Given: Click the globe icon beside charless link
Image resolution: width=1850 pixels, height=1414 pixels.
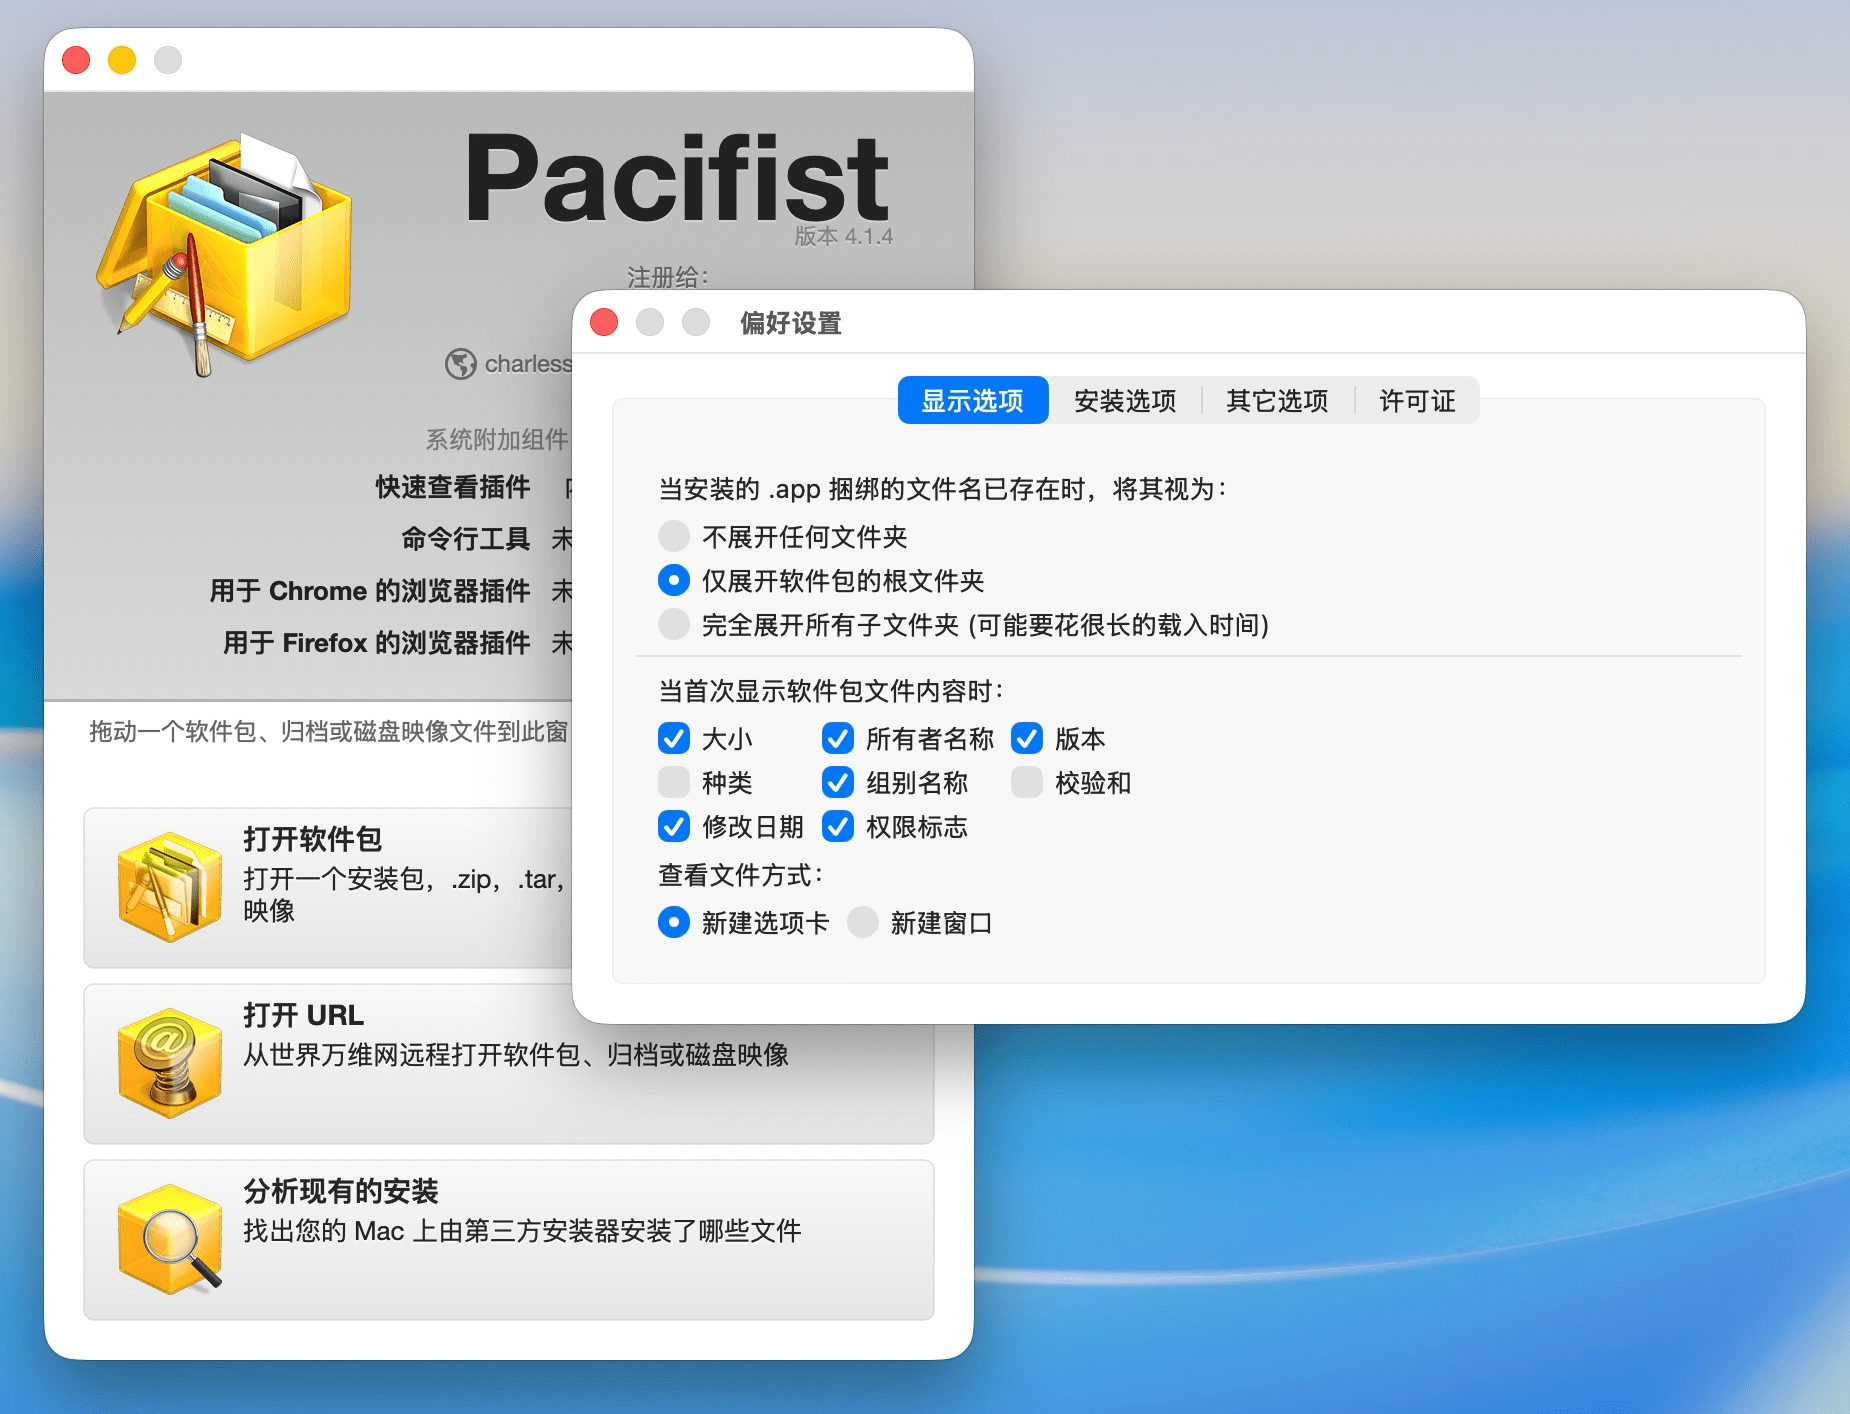Looking at the screenshot, I should (x=460, y=364).
